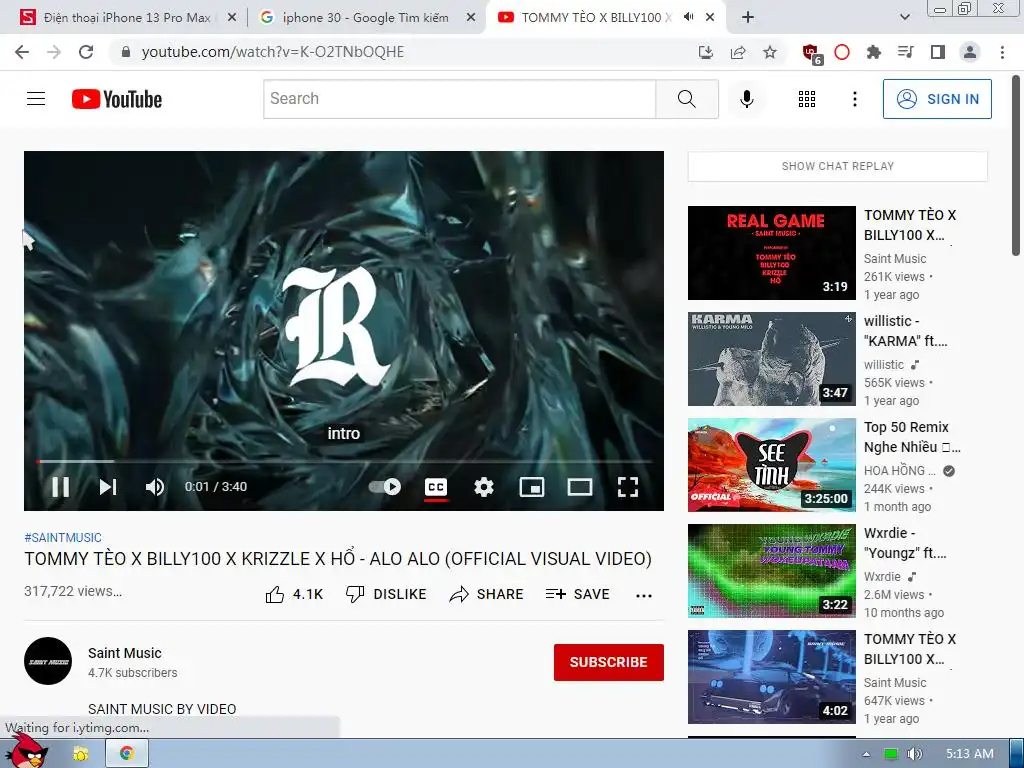Enable theater mode
The image size is (1024, 768).
click(x=580, y=487)
